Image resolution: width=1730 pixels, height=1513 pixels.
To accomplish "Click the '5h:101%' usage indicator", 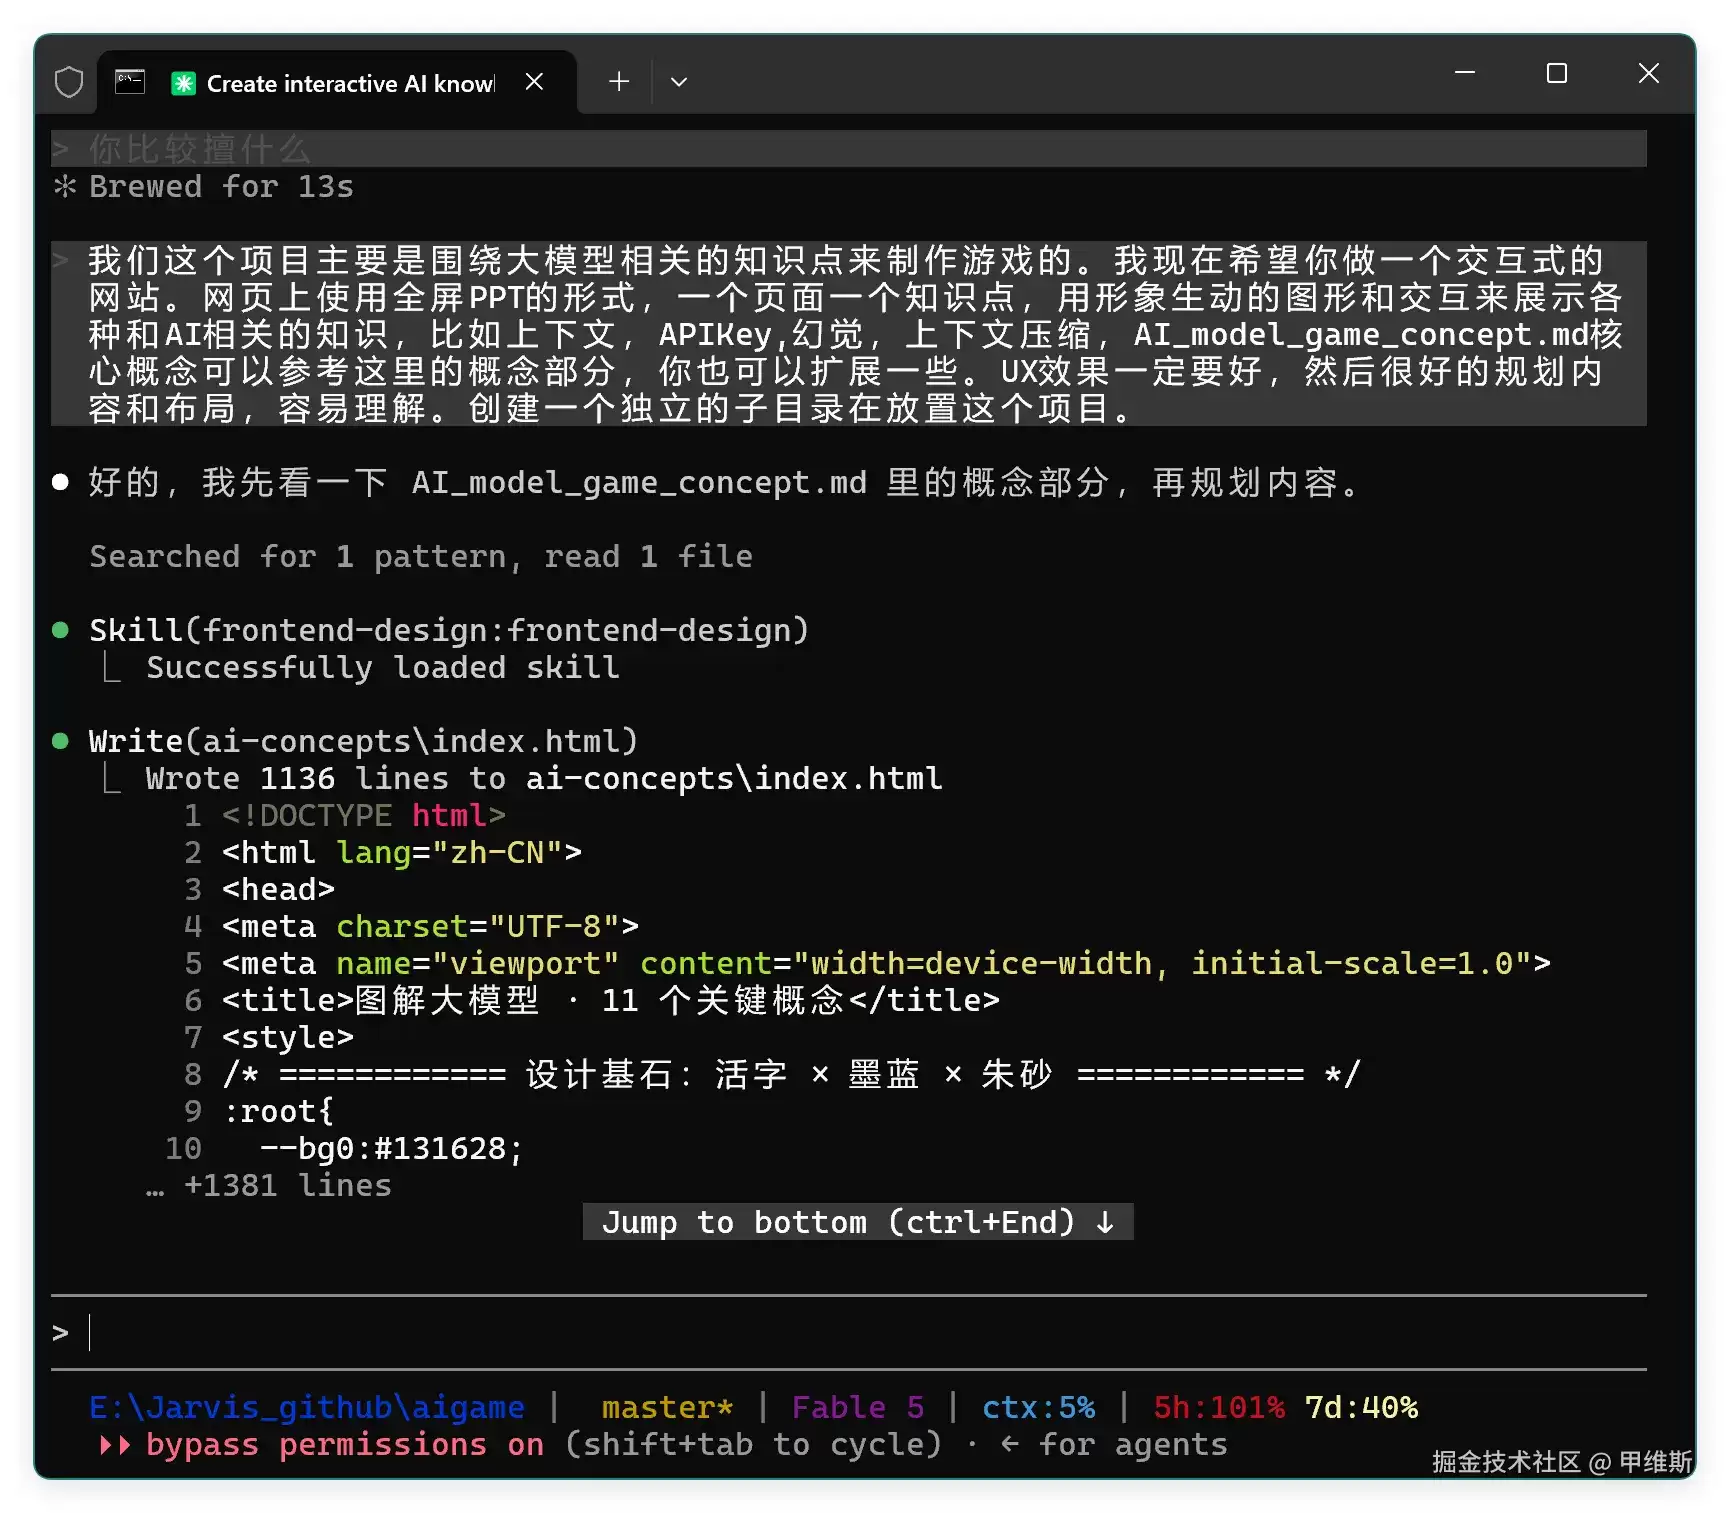I will coord(1219,1407).
